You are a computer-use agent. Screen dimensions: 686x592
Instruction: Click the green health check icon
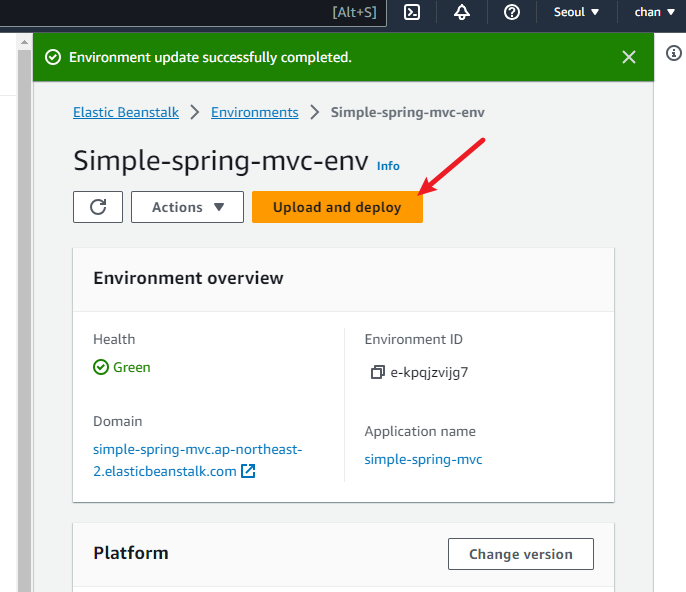(x=101, y=367)
